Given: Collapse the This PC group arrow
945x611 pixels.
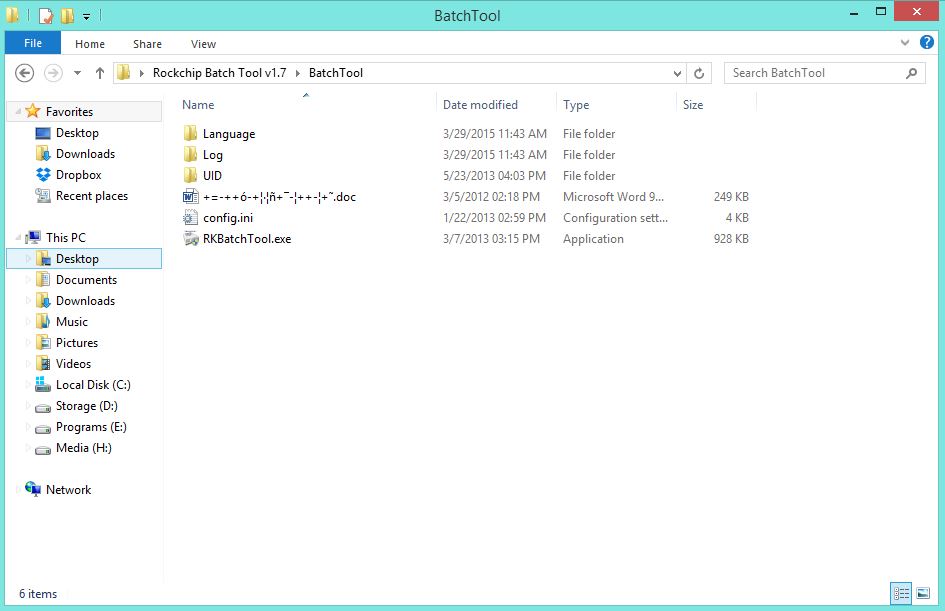Looking at the screenshot, I should point(17,238).
